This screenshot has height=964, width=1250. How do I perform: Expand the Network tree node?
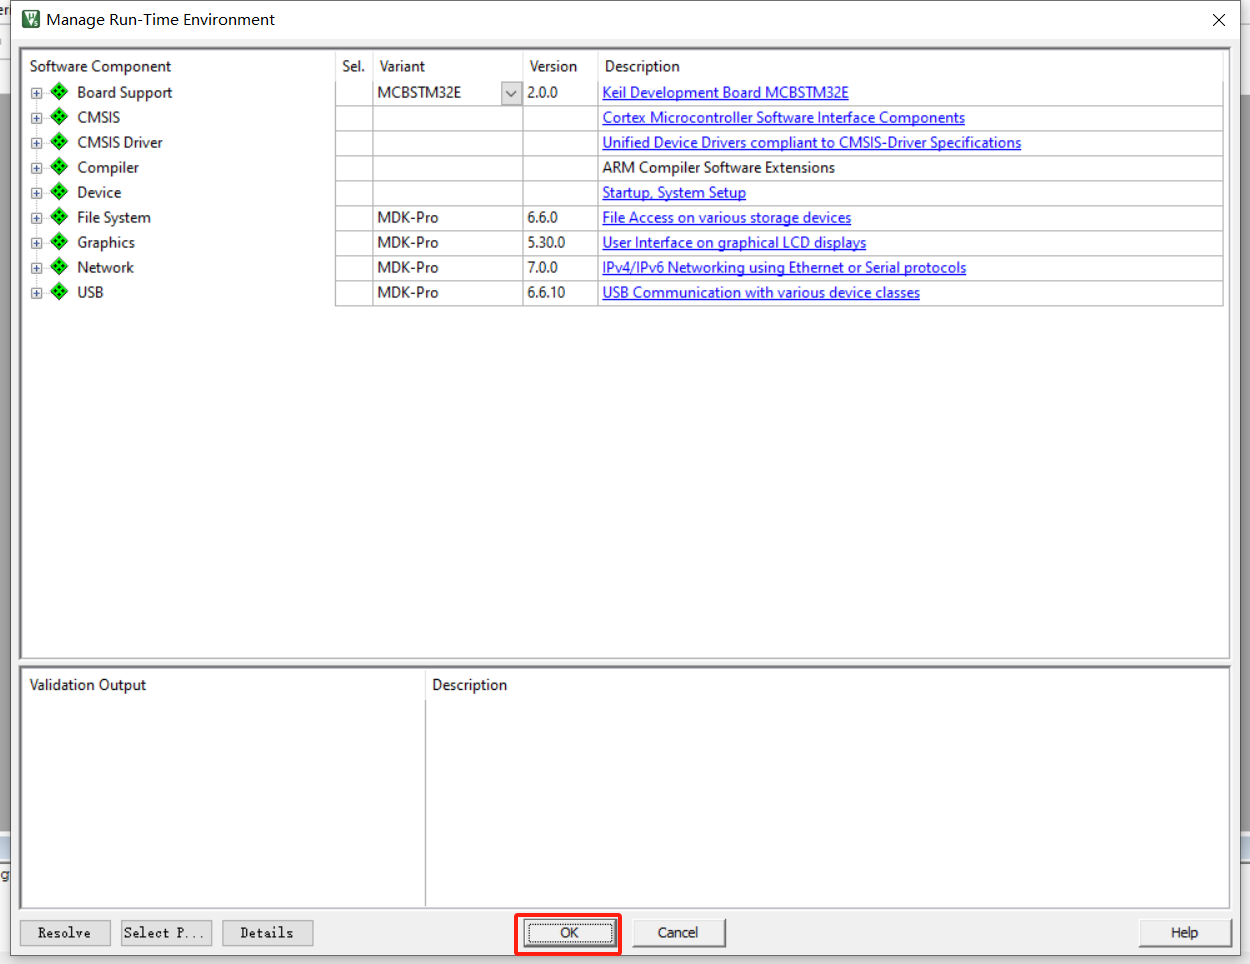(x=37, y=268)
